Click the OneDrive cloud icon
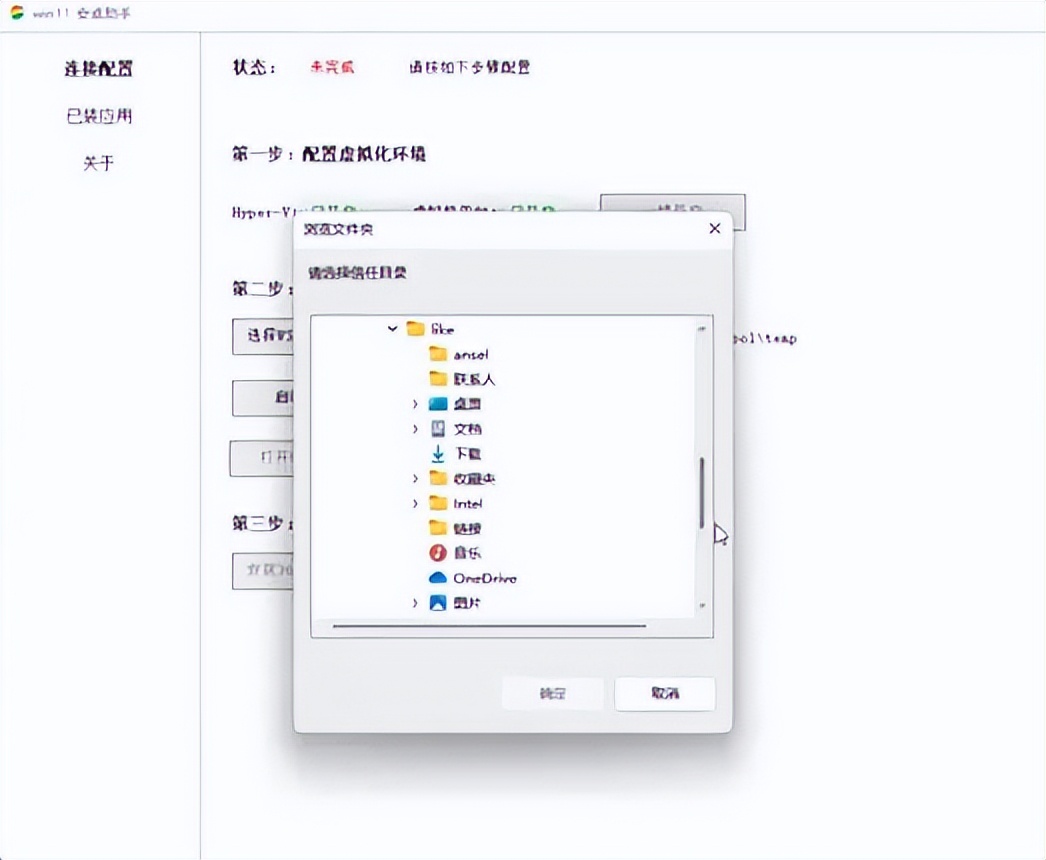Image resolution: width=1046 pixels, height=860 pixels. (x=437, y=577)
